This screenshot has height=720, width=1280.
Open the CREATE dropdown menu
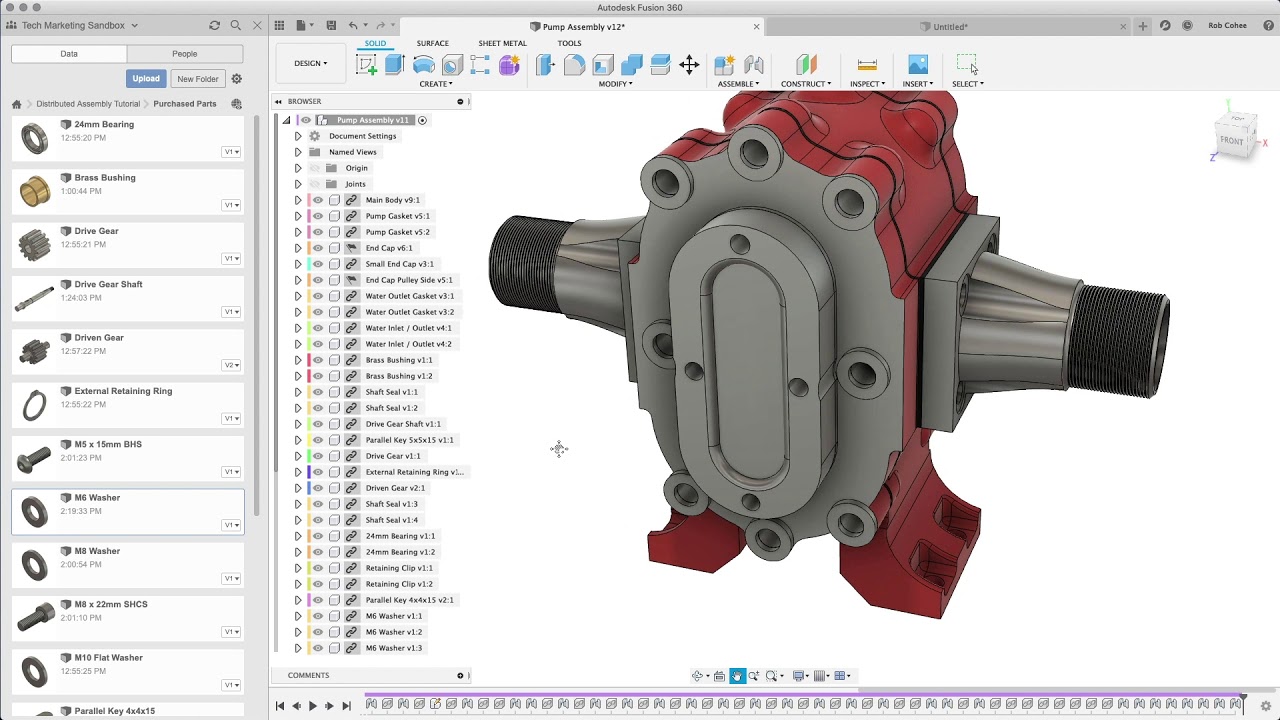[x=436, y=84]
